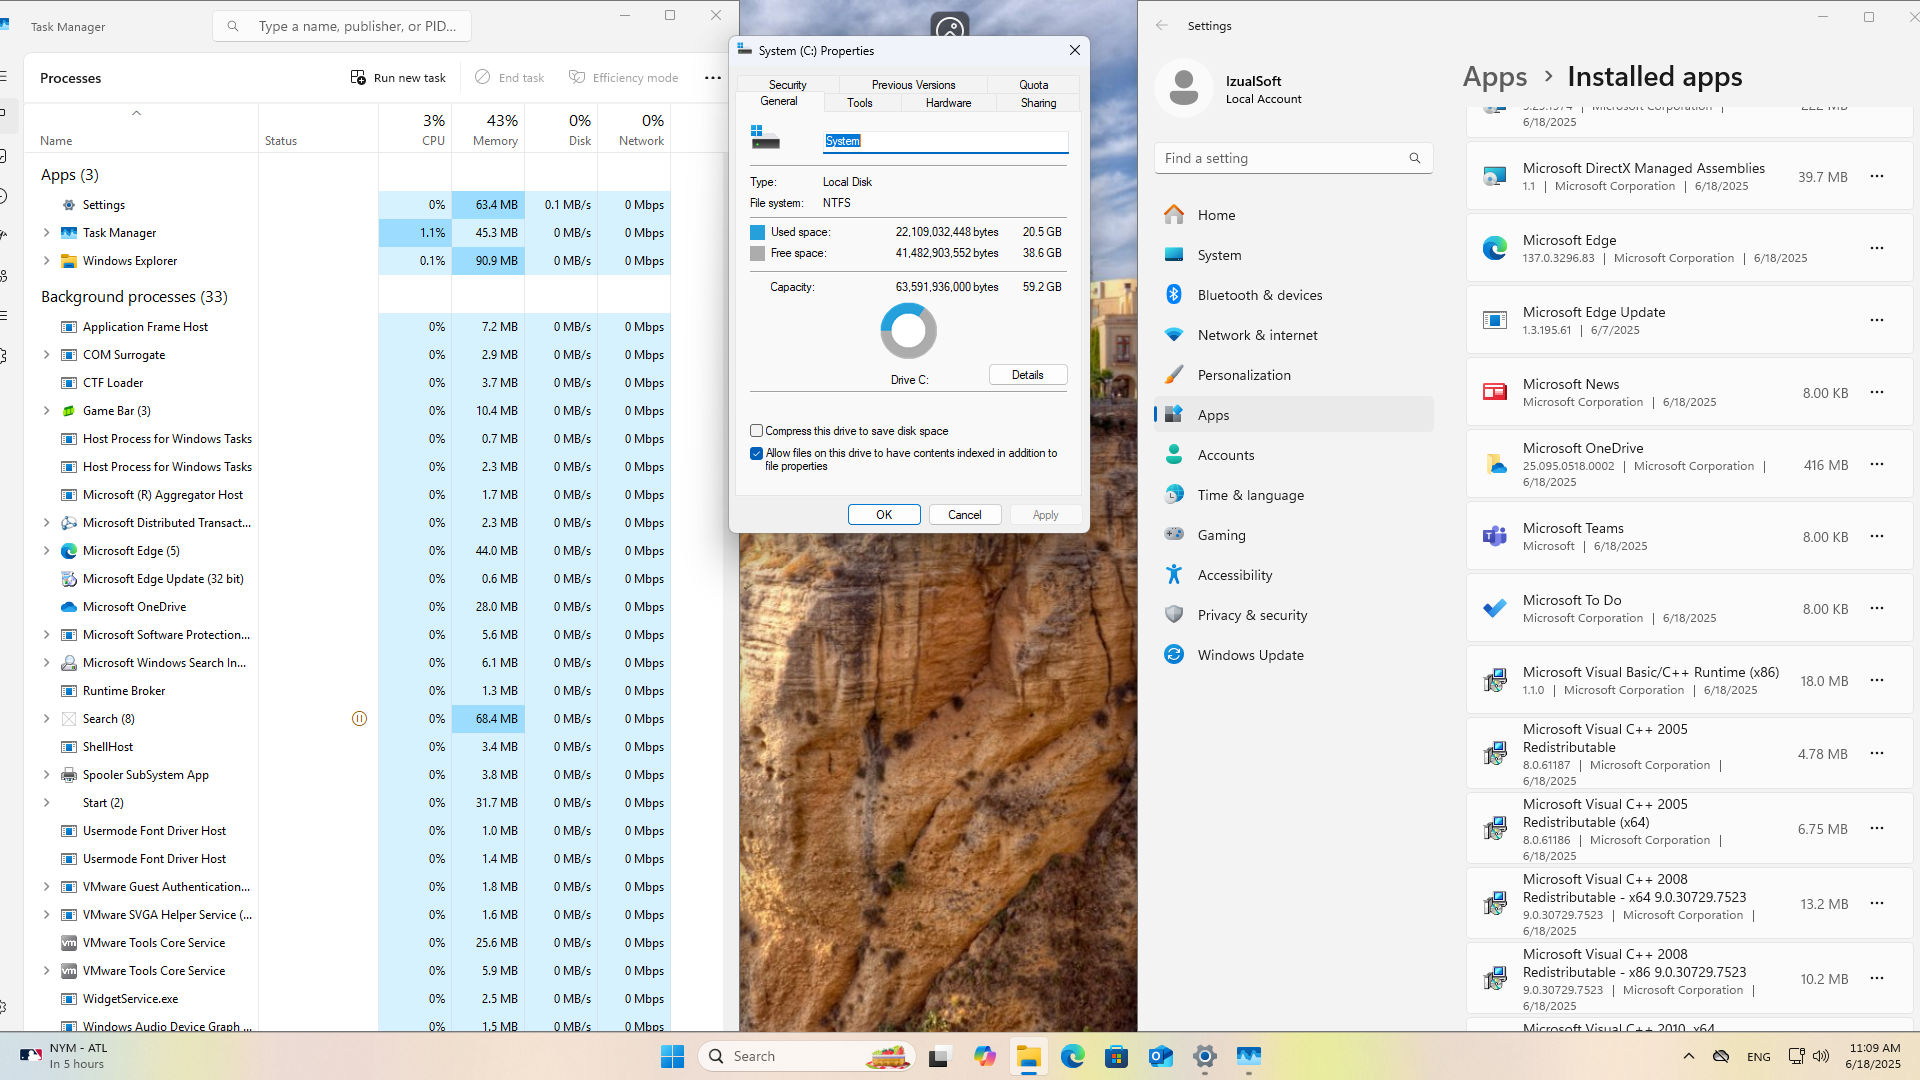Click the Spooler SubSystem App printer icon
This screenshot has width=1920, height=1080.
pos(69,775)
